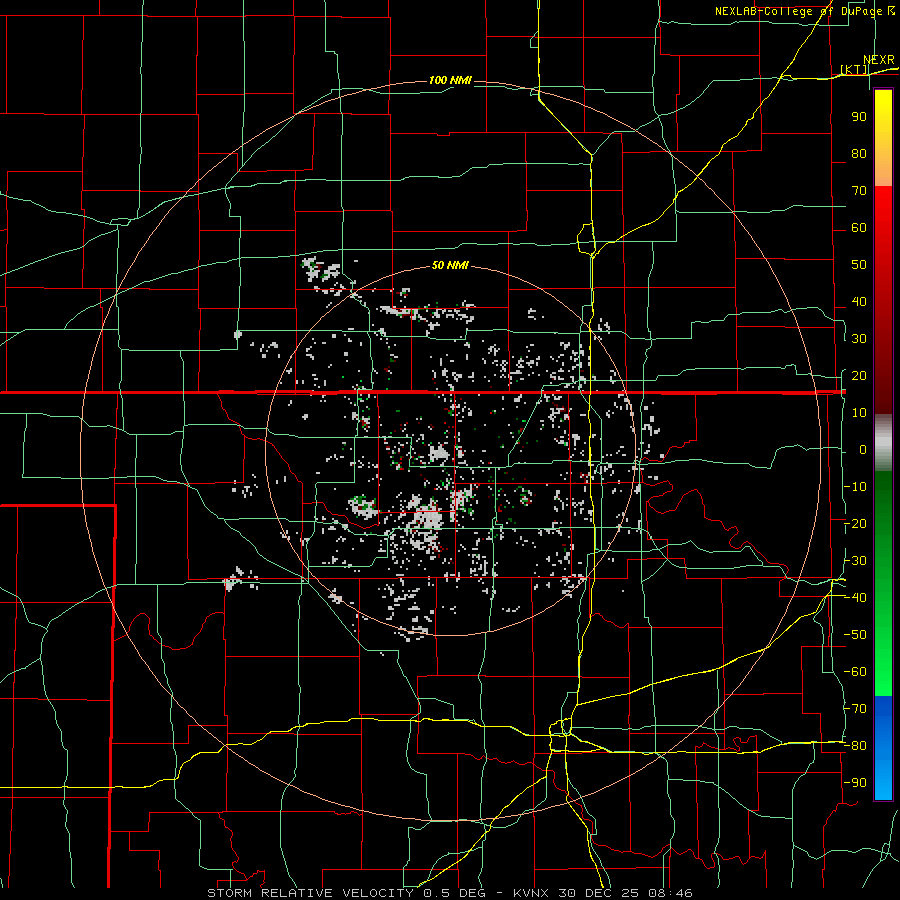Click the NEXR label above the scale
The height and width of the screenshot is (900, 900).
coord(878,60)
